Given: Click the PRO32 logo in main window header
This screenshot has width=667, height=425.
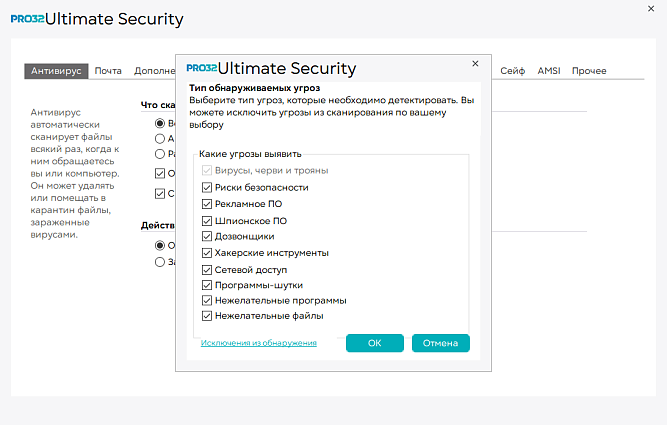Looking at the screenshot, I should pos(27,19).
